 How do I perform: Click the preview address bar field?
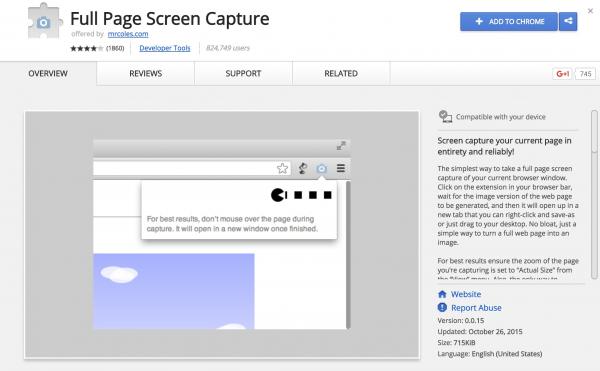pyautogui.click(x=192, y=168)
